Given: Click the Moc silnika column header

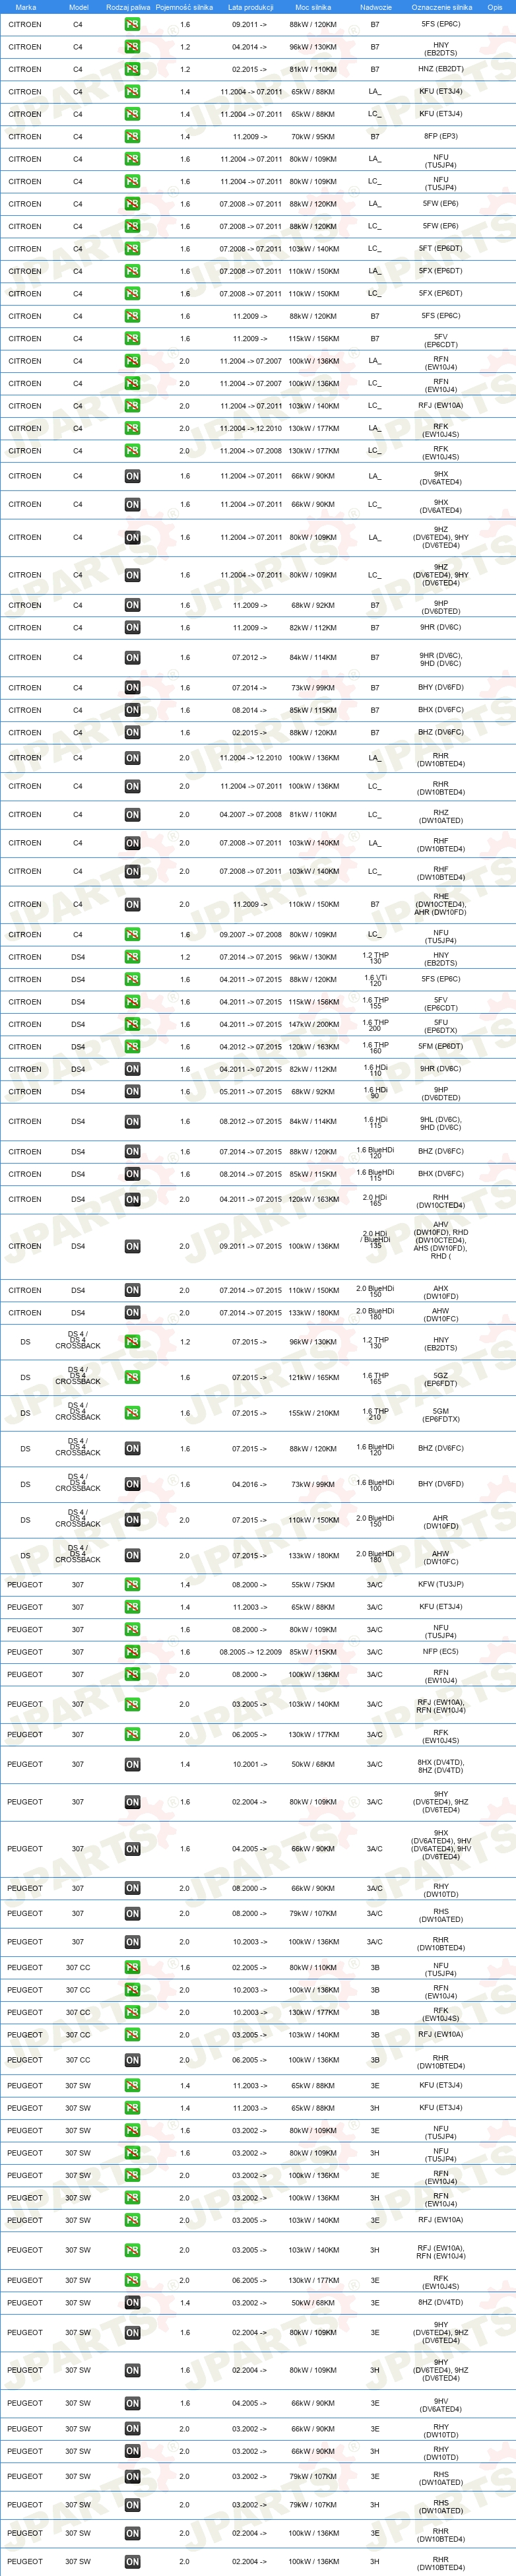Looking at the screenshot, I should tap(313, 7).
